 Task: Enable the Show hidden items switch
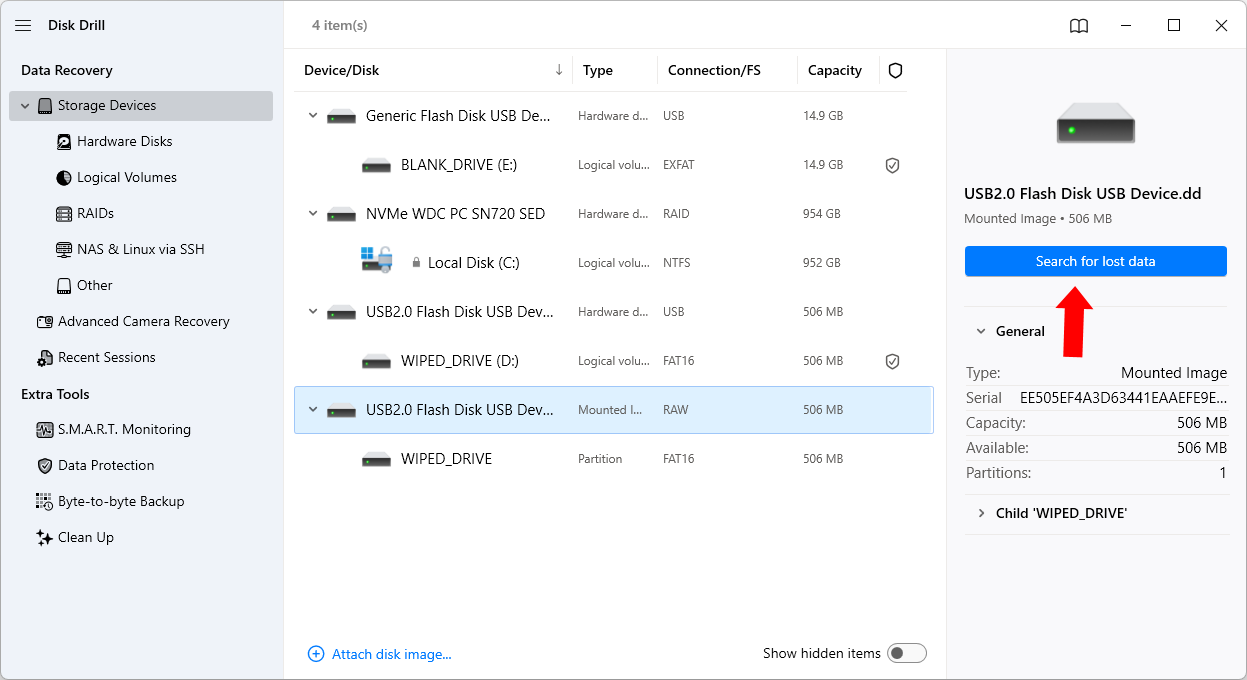(906, 652)
